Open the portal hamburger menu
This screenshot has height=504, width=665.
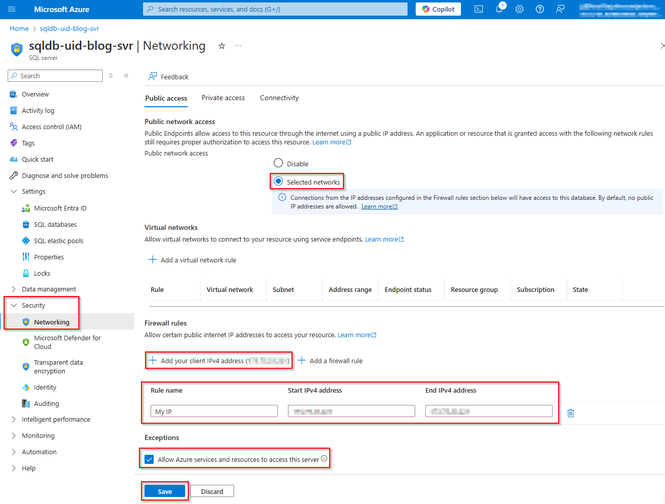[x=12, y=9]
